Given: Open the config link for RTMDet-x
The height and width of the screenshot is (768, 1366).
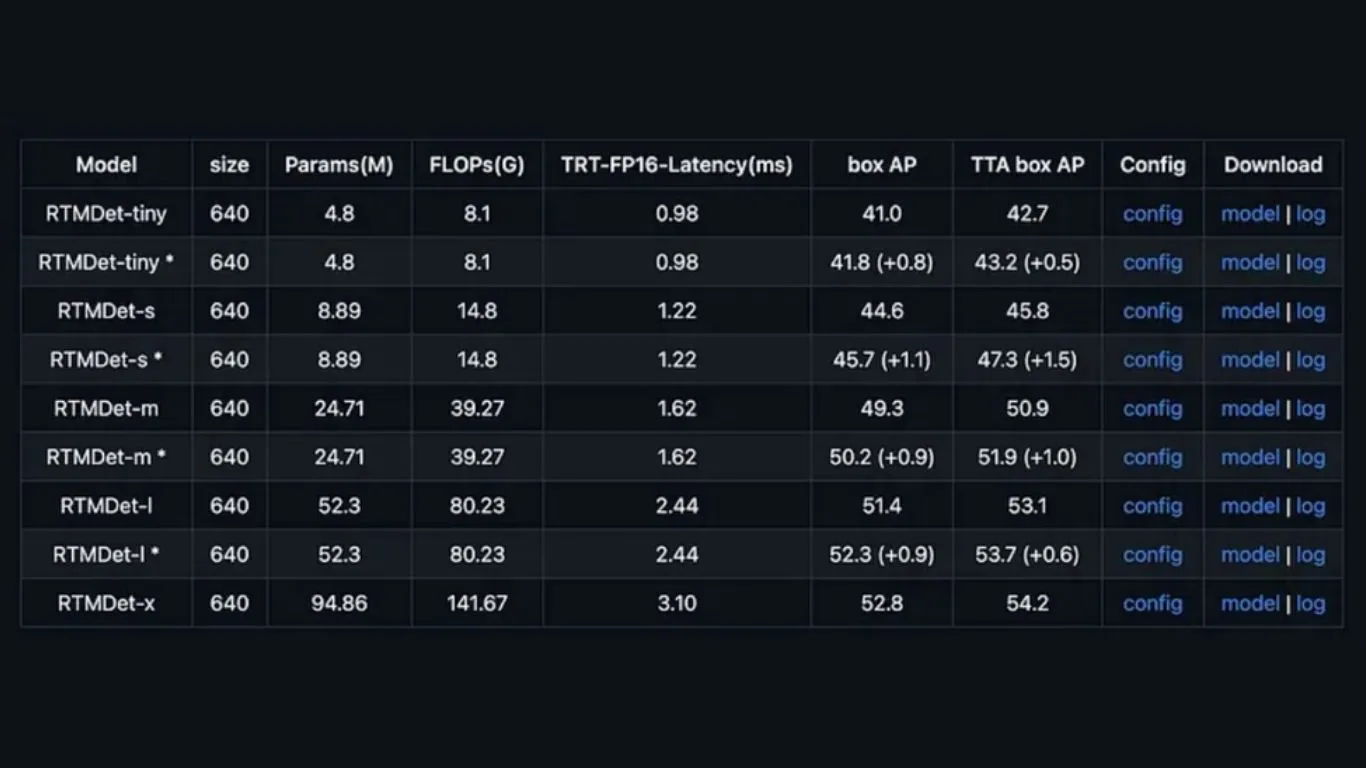Looking at the screenshot, I should click(x=1153, y=604).
